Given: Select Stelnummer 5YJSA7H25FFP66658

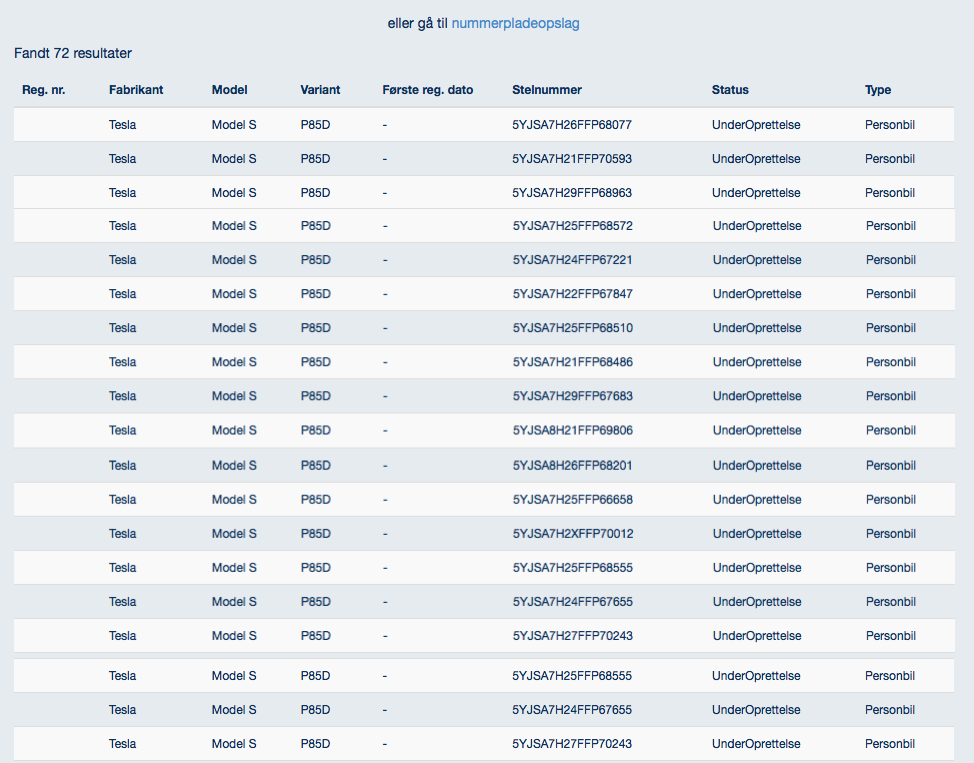Looking at the screenshot, I should tap(573, 500).
